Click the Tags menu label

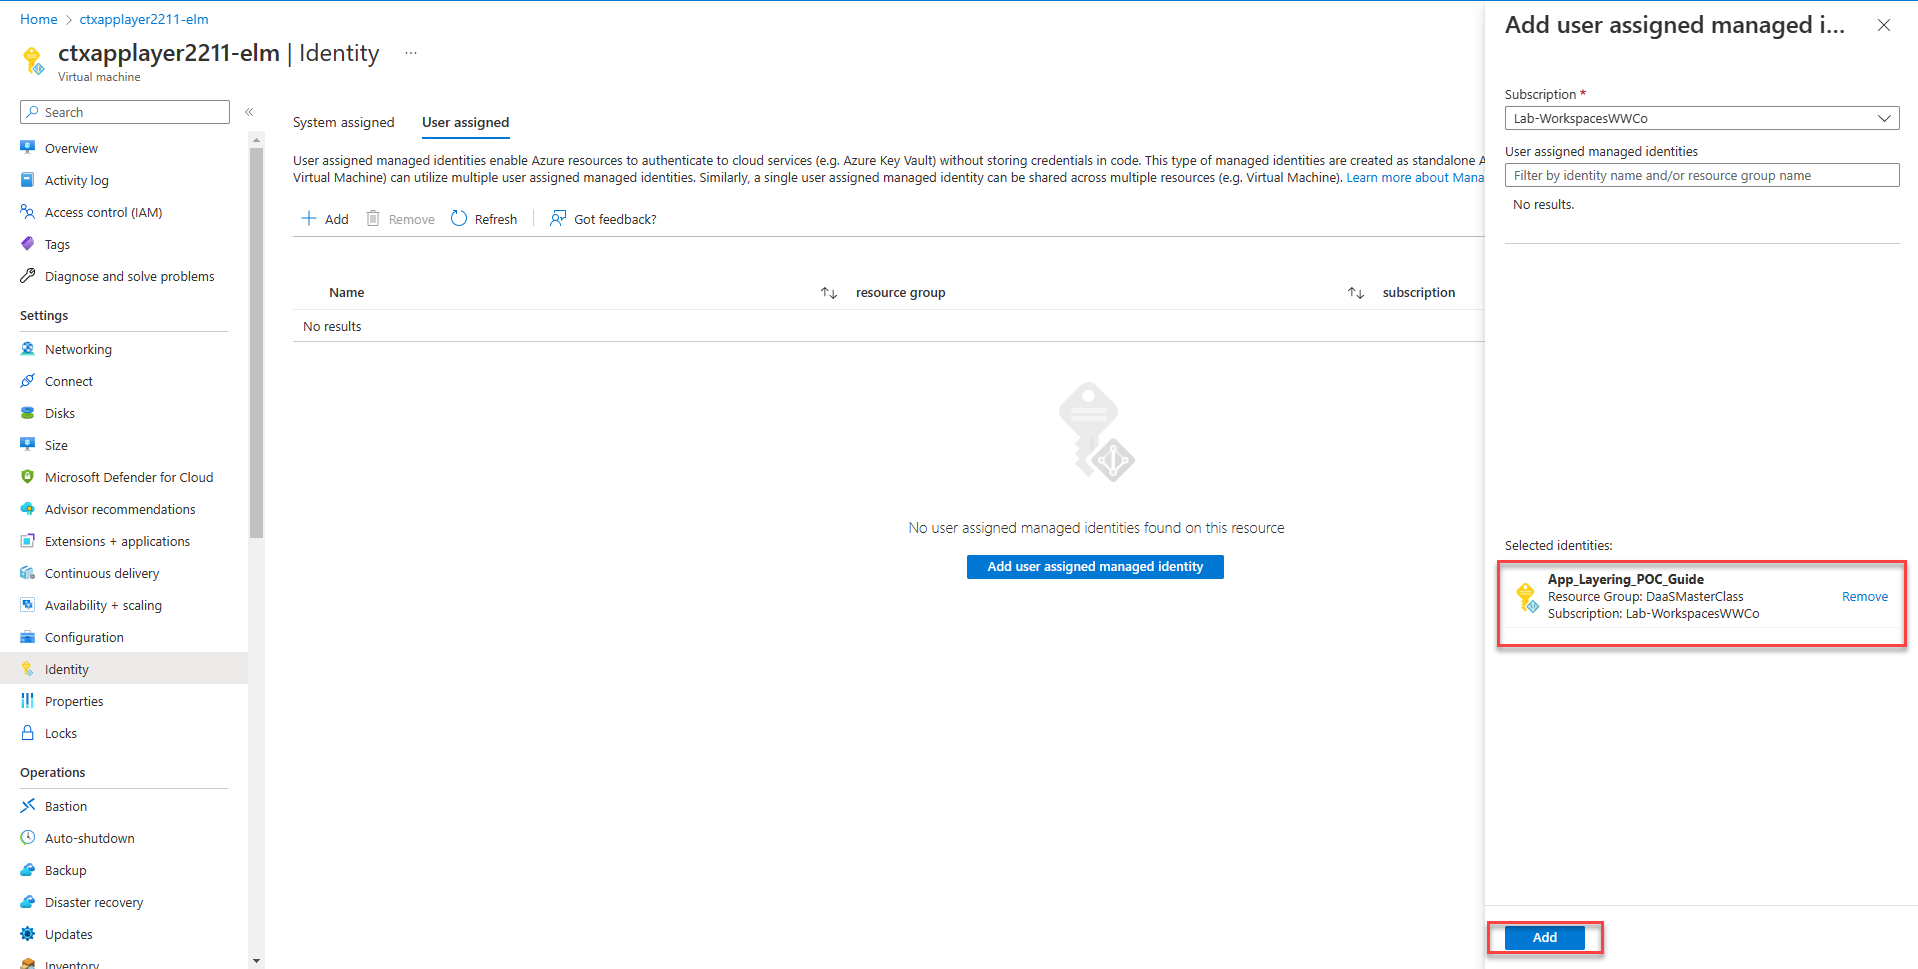(57, 244)
